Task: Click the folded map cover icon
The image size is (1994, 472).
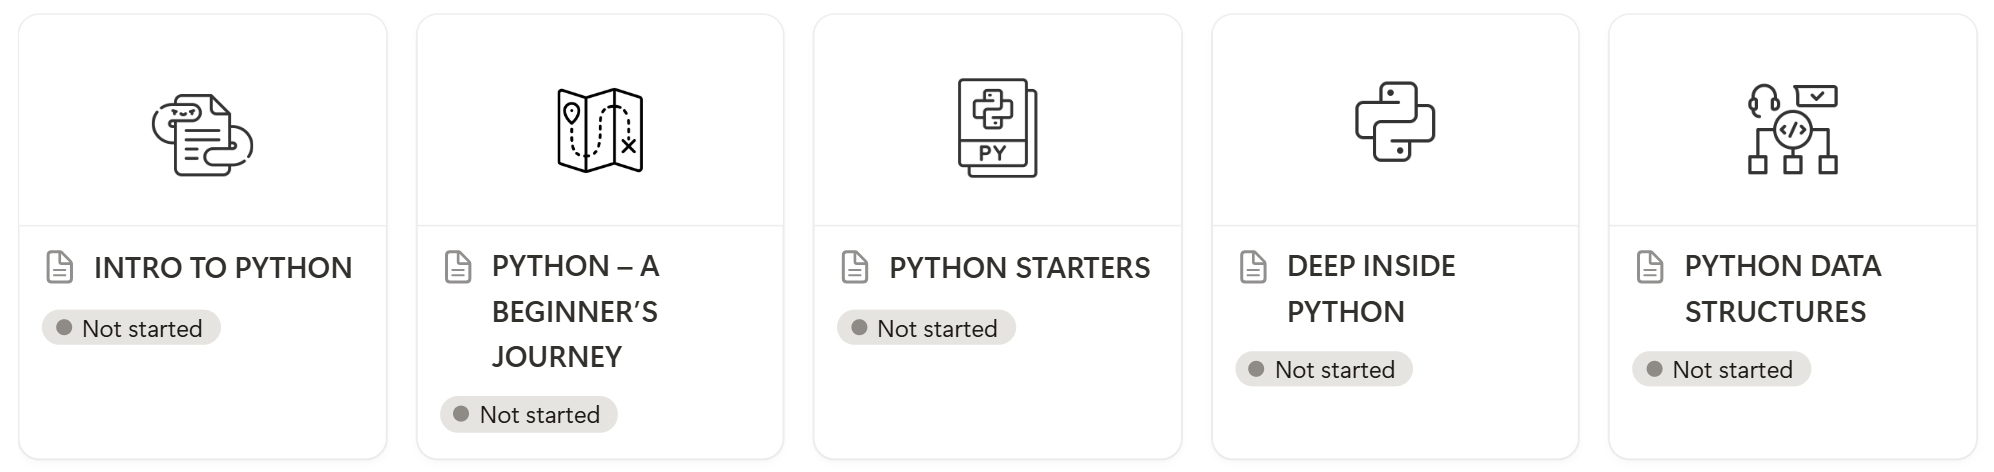Action: click(600, 130)
